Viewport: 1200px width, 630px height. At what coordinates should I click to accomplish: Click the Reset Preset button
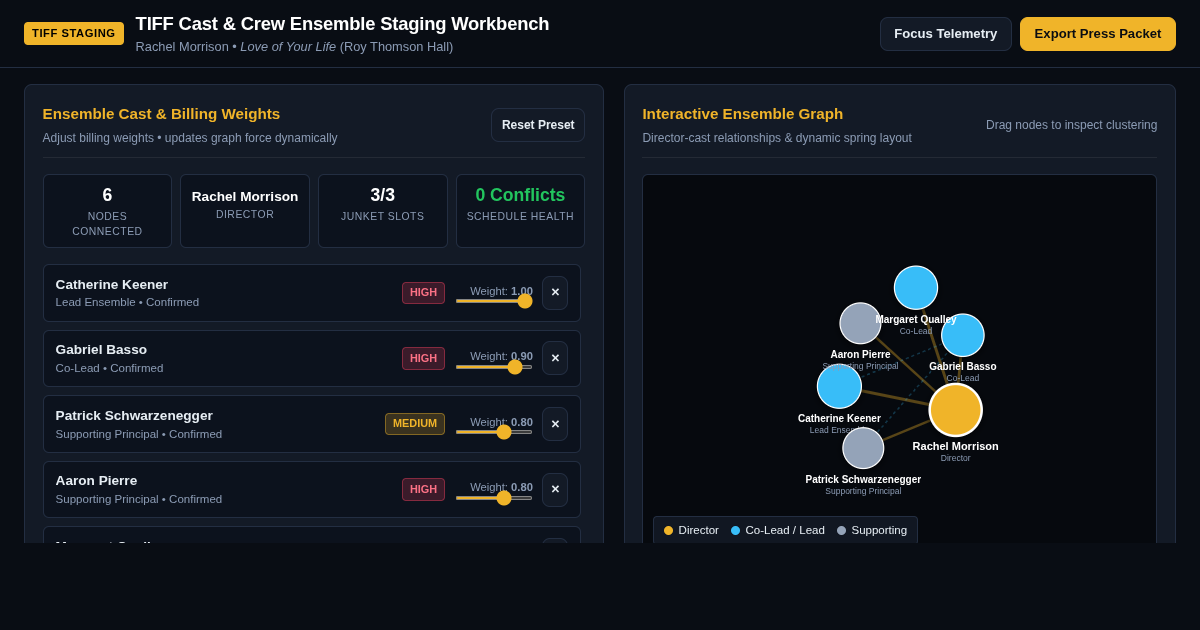(x=538, y=125)
